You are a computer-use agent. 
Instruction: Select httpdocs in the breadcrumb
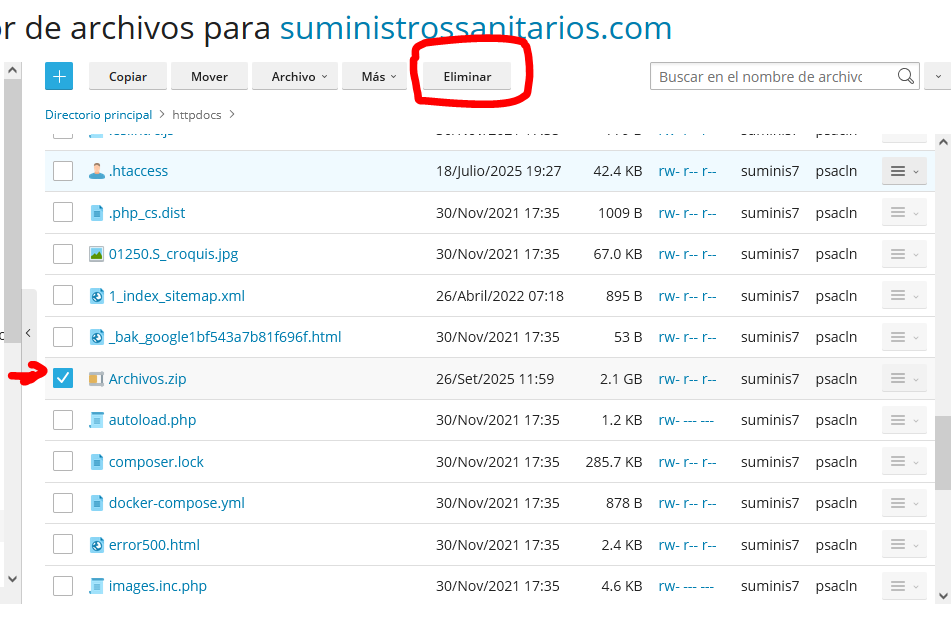click(197, 115)
